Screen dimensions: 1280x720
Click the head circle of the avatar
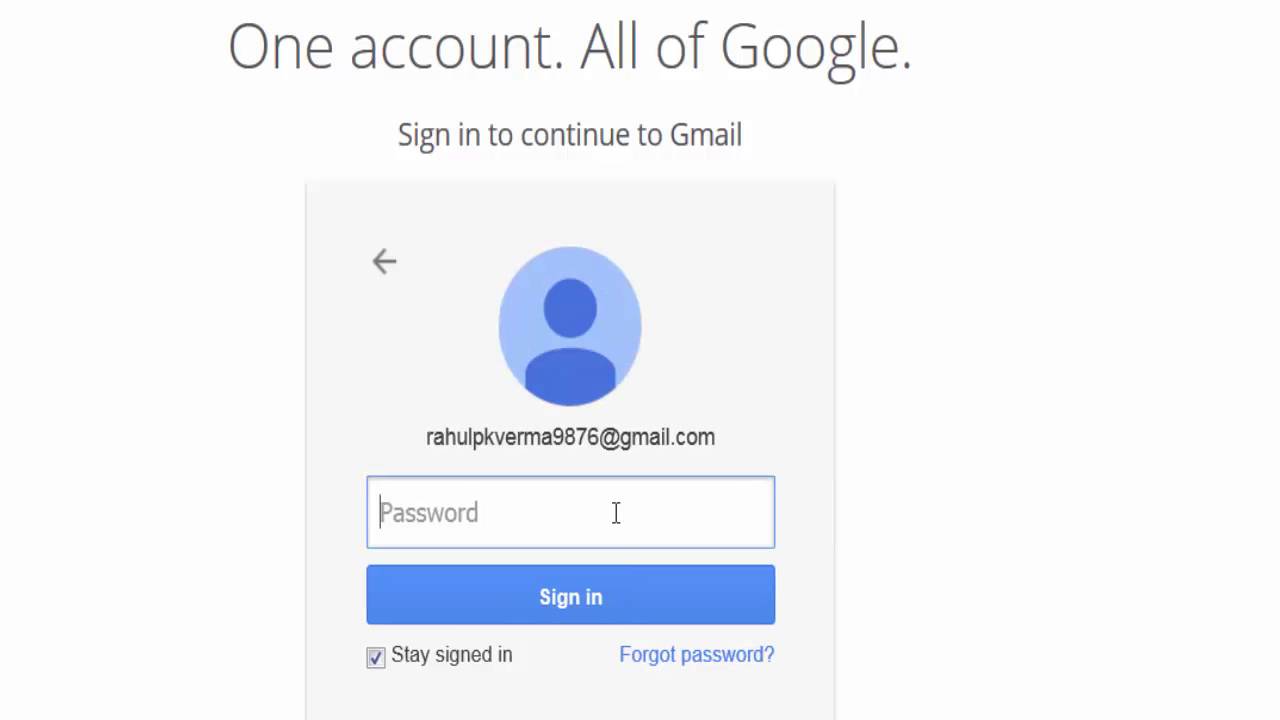(x=570, y=306)
